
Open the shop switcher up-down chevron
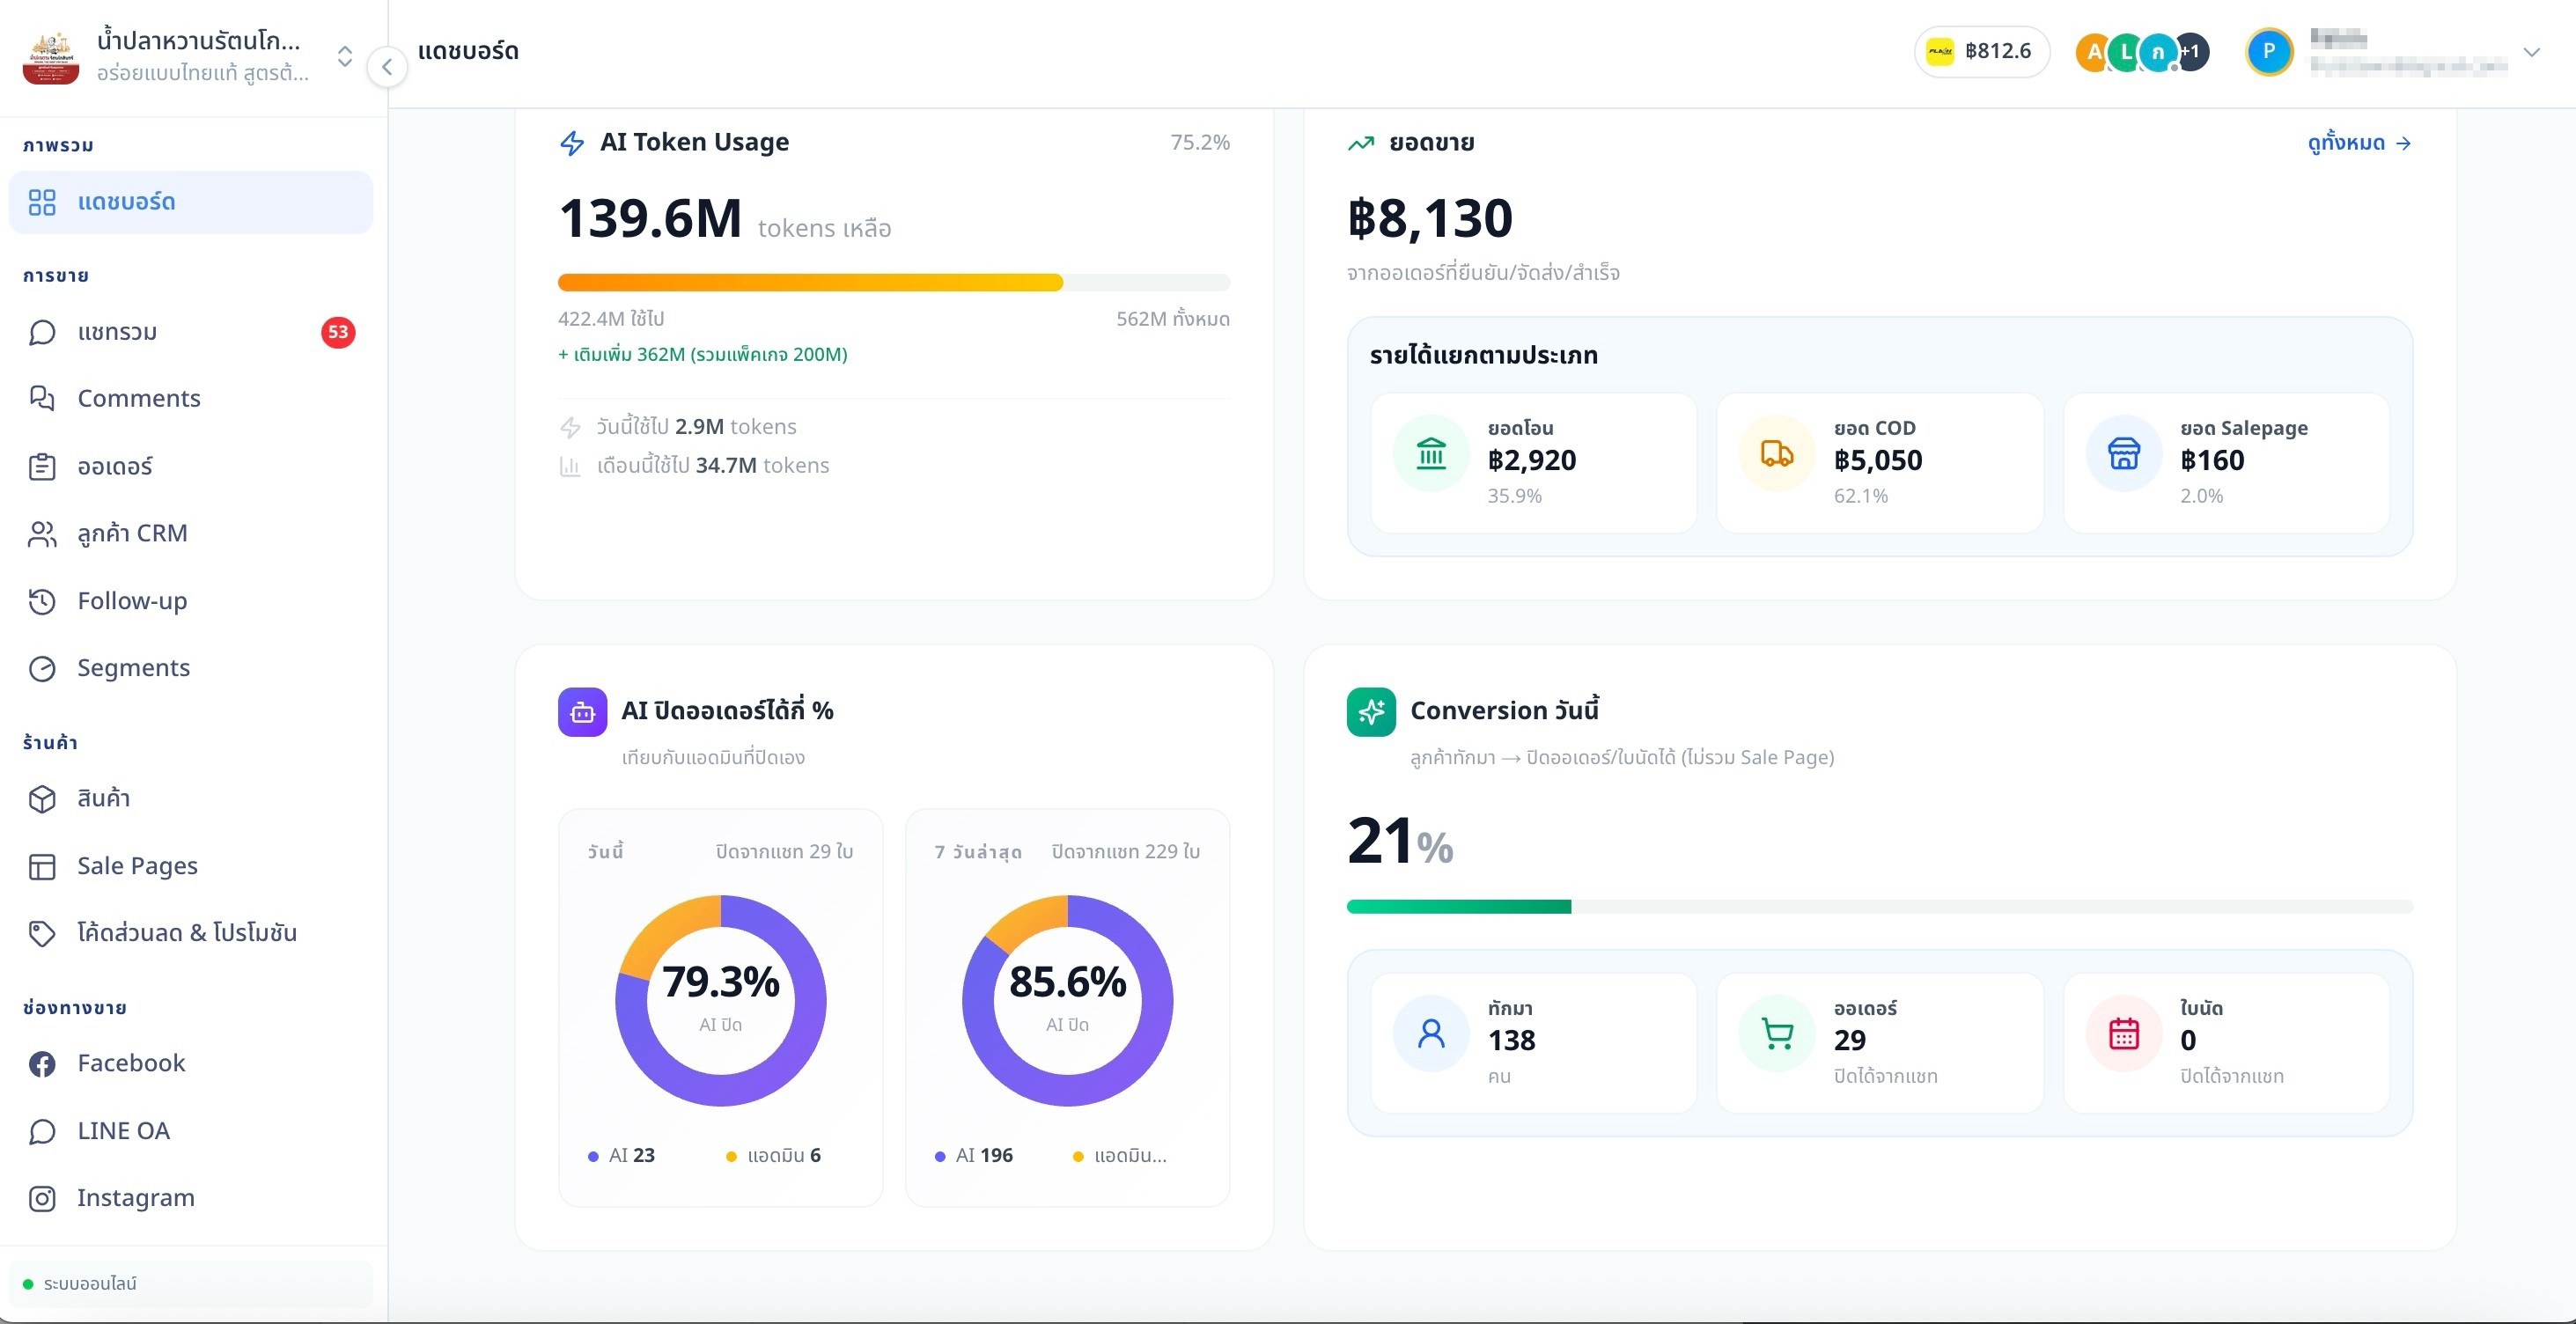click(x=345, y=56)
